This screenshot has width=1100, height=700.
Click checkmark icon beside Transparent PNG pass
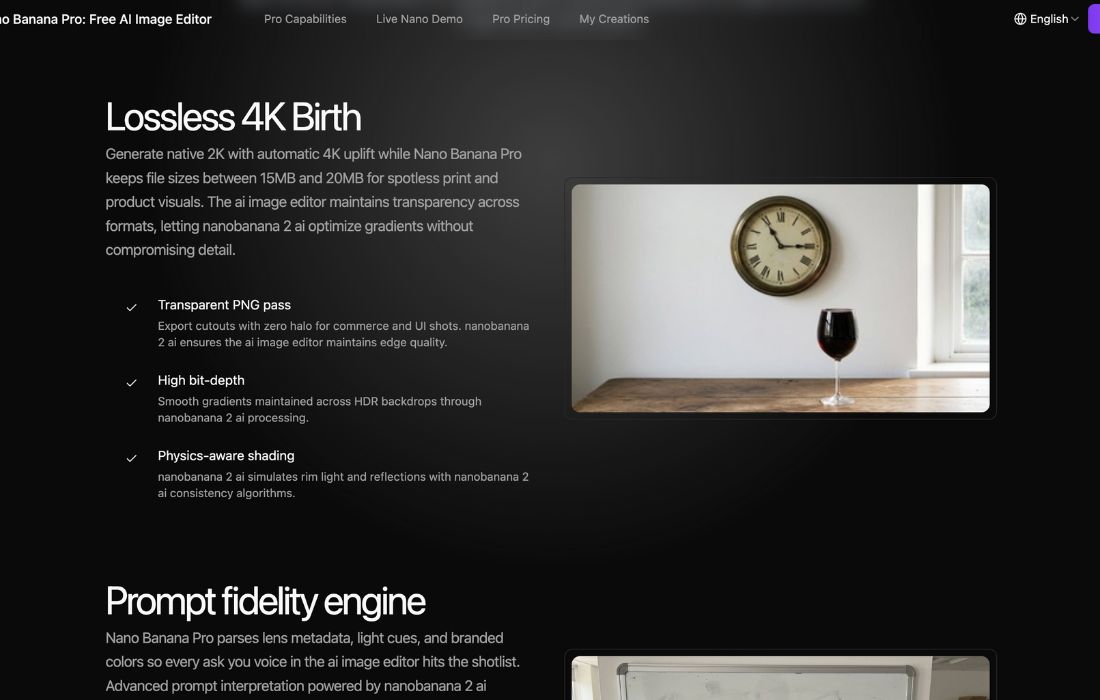131,307
